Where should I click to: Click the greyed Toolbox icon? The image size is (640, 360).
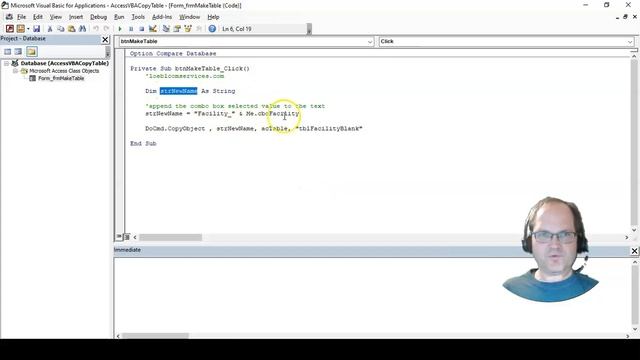(199, 29)
